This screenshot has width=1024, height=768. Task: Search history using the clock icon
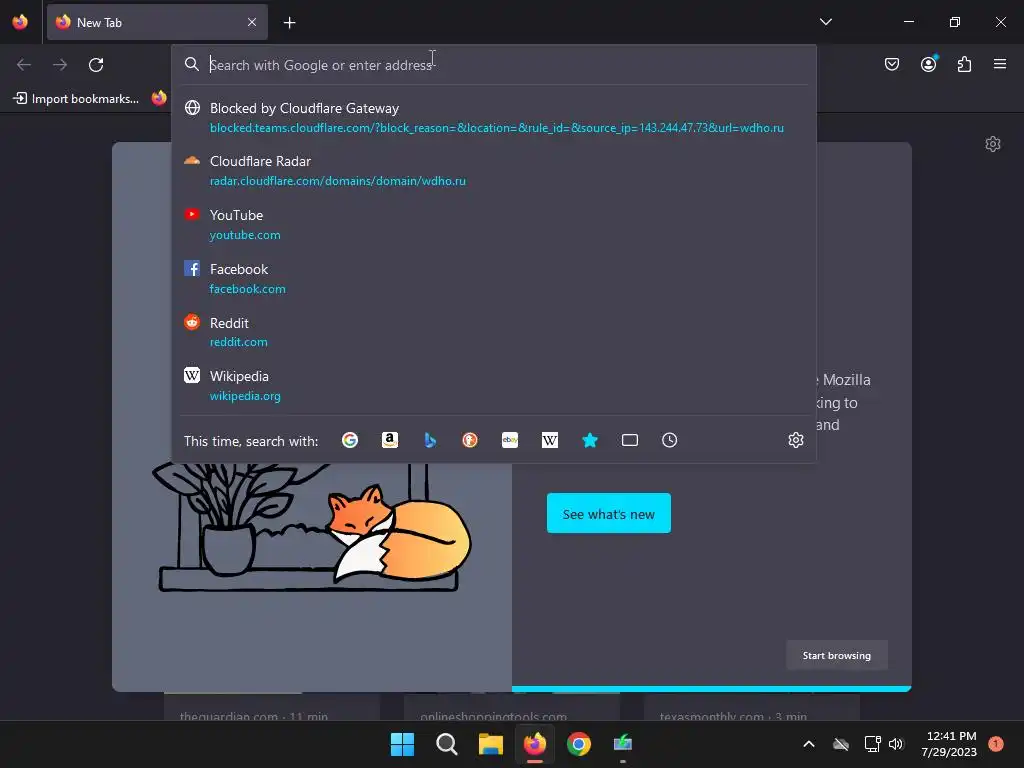tap(669, 440)
